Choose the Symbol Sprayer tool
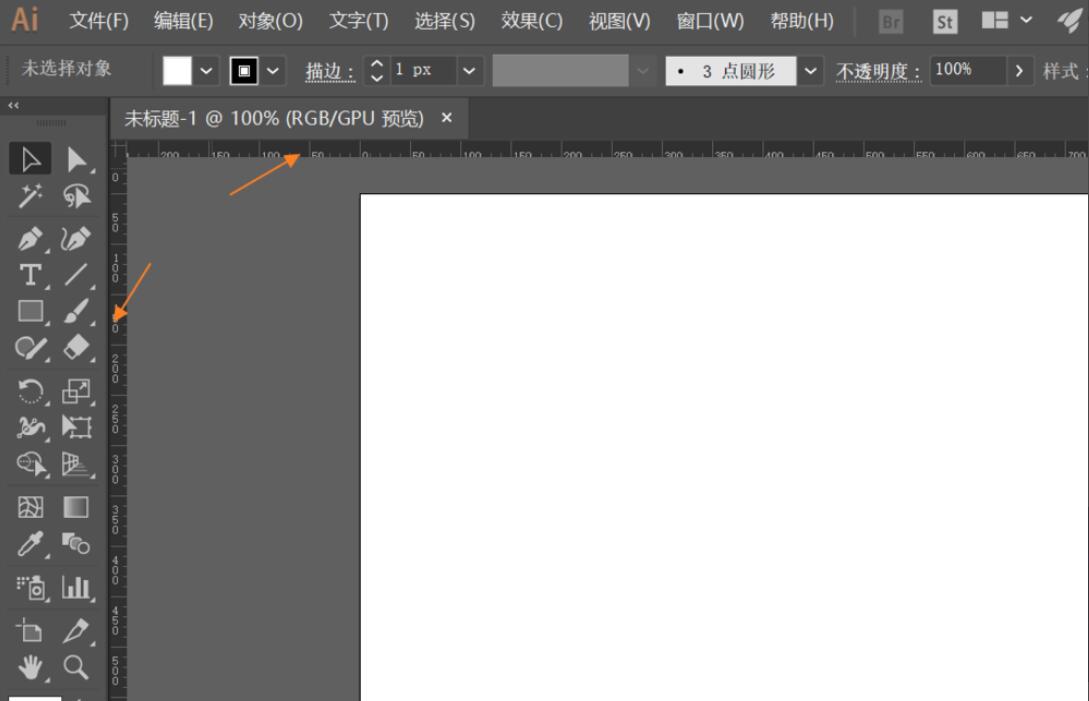This screenshot has width=1089, height=701. [30, 588]
